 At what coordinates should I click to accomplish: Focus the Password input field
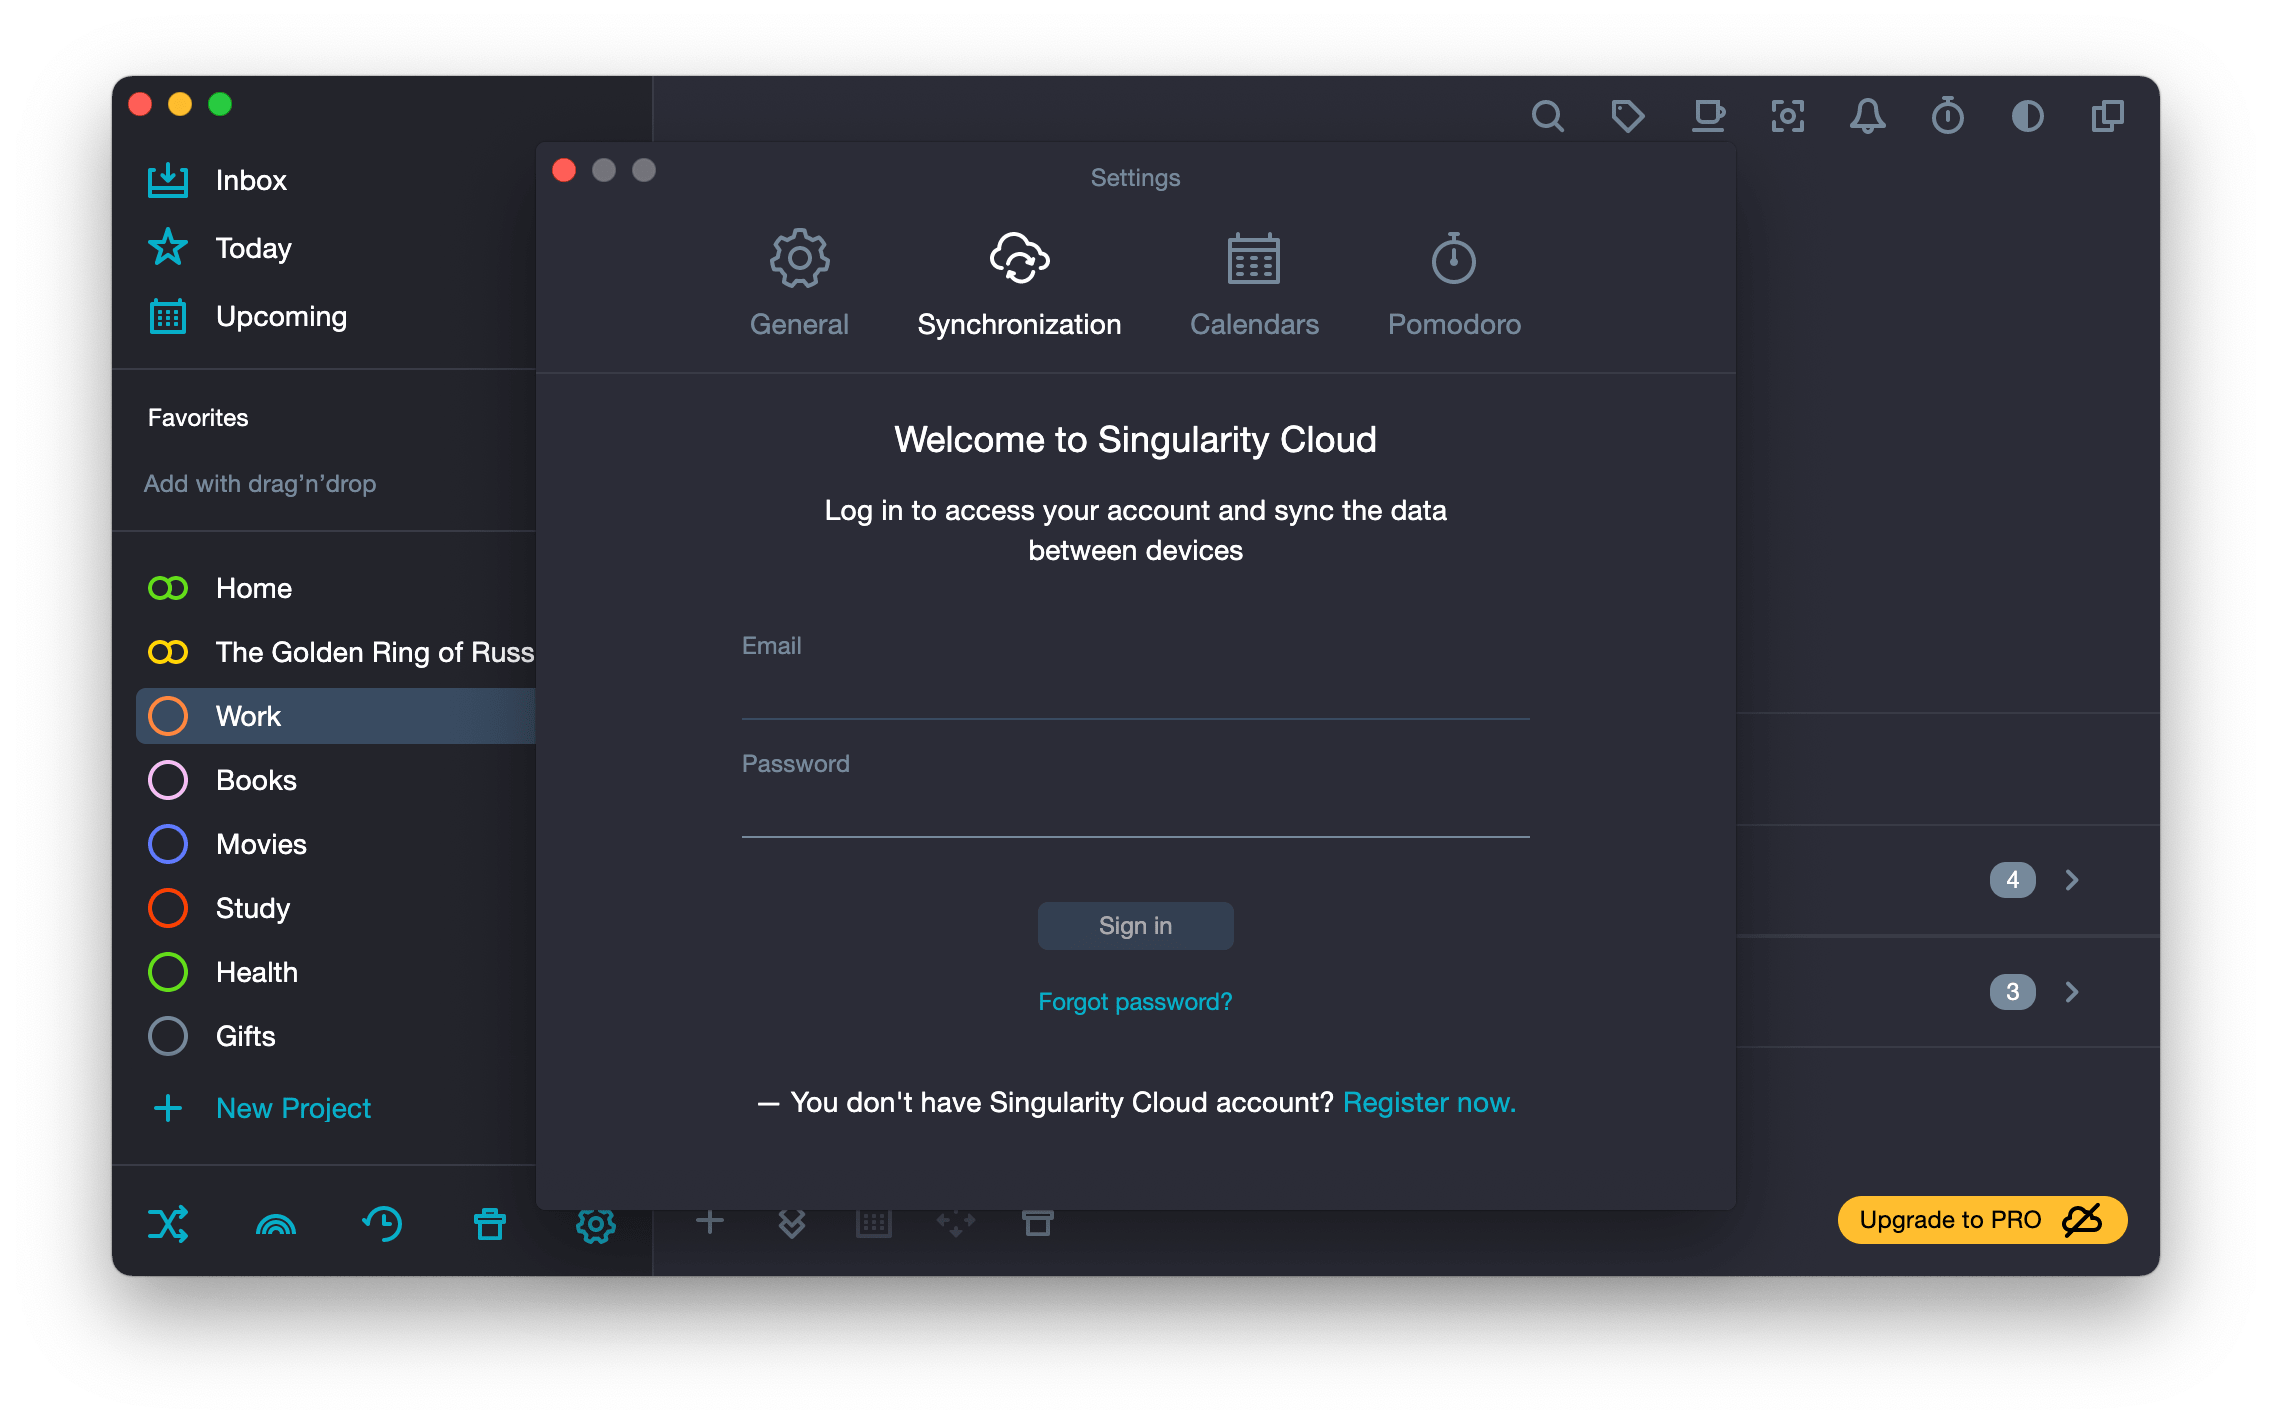(x=1135, y=810)
